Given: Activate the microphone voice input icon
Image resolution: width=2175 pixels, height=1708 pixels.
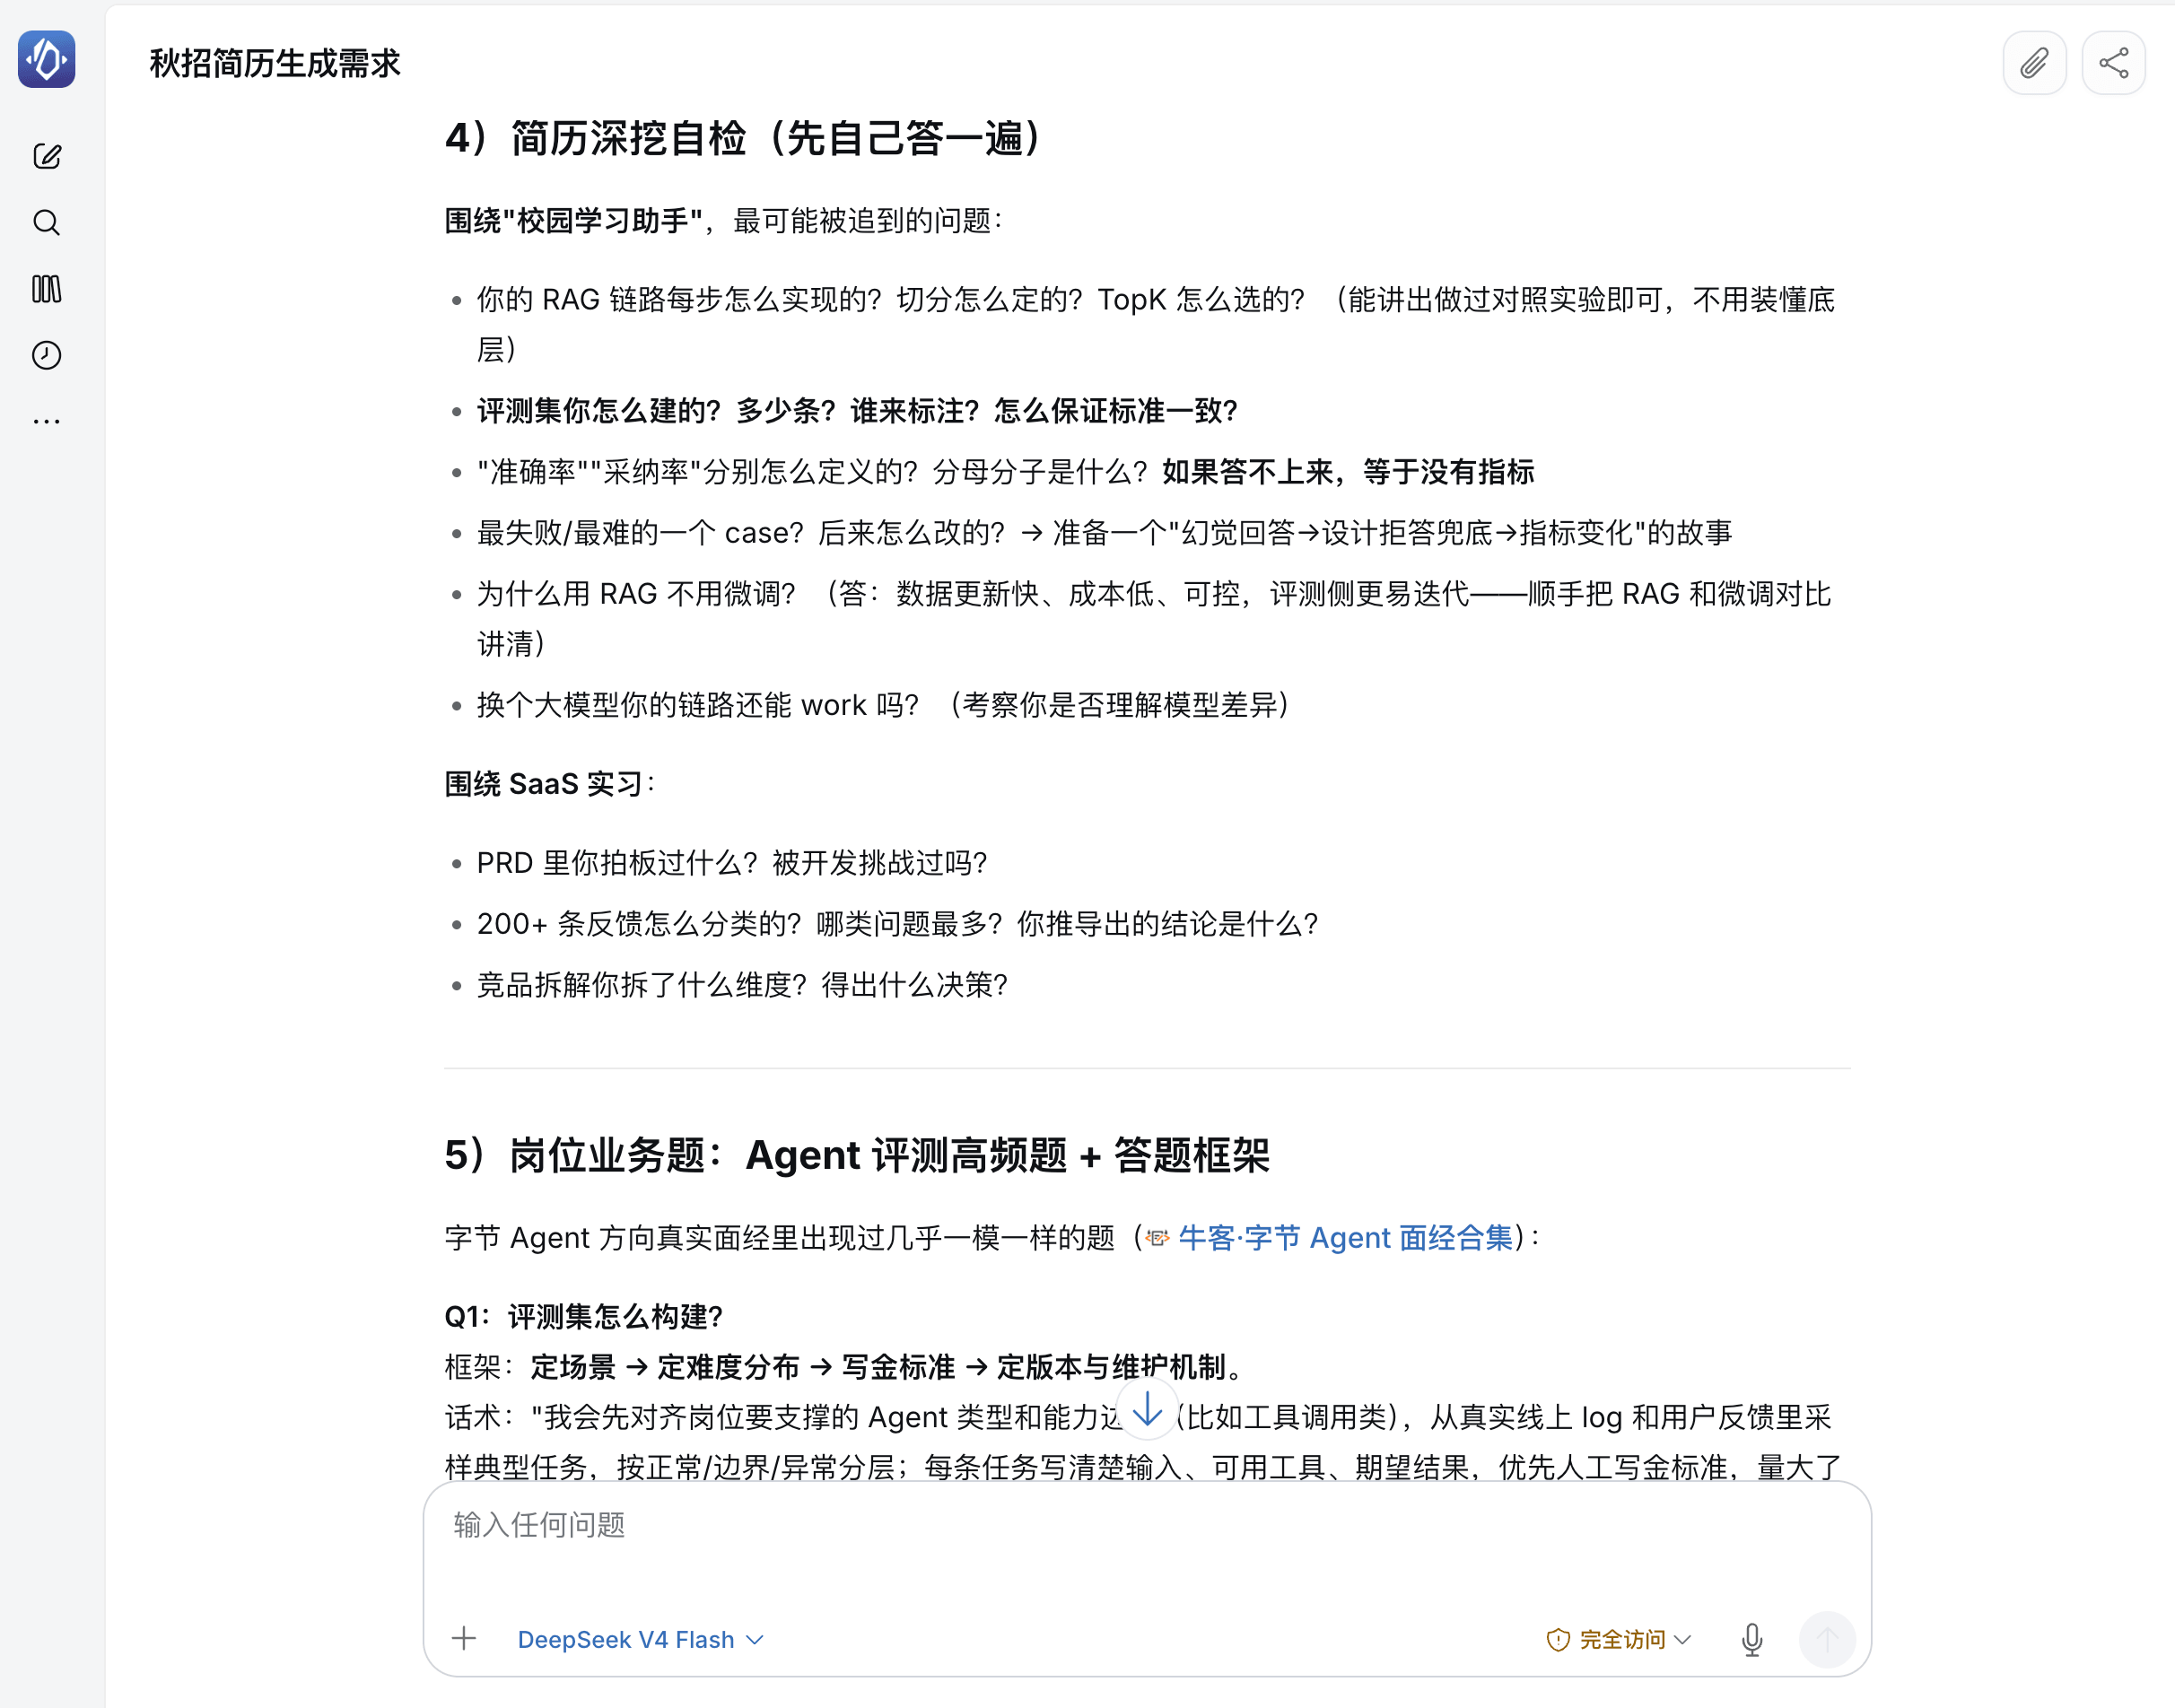Looking at the screenshot, I should (x=1751, y=1639).
